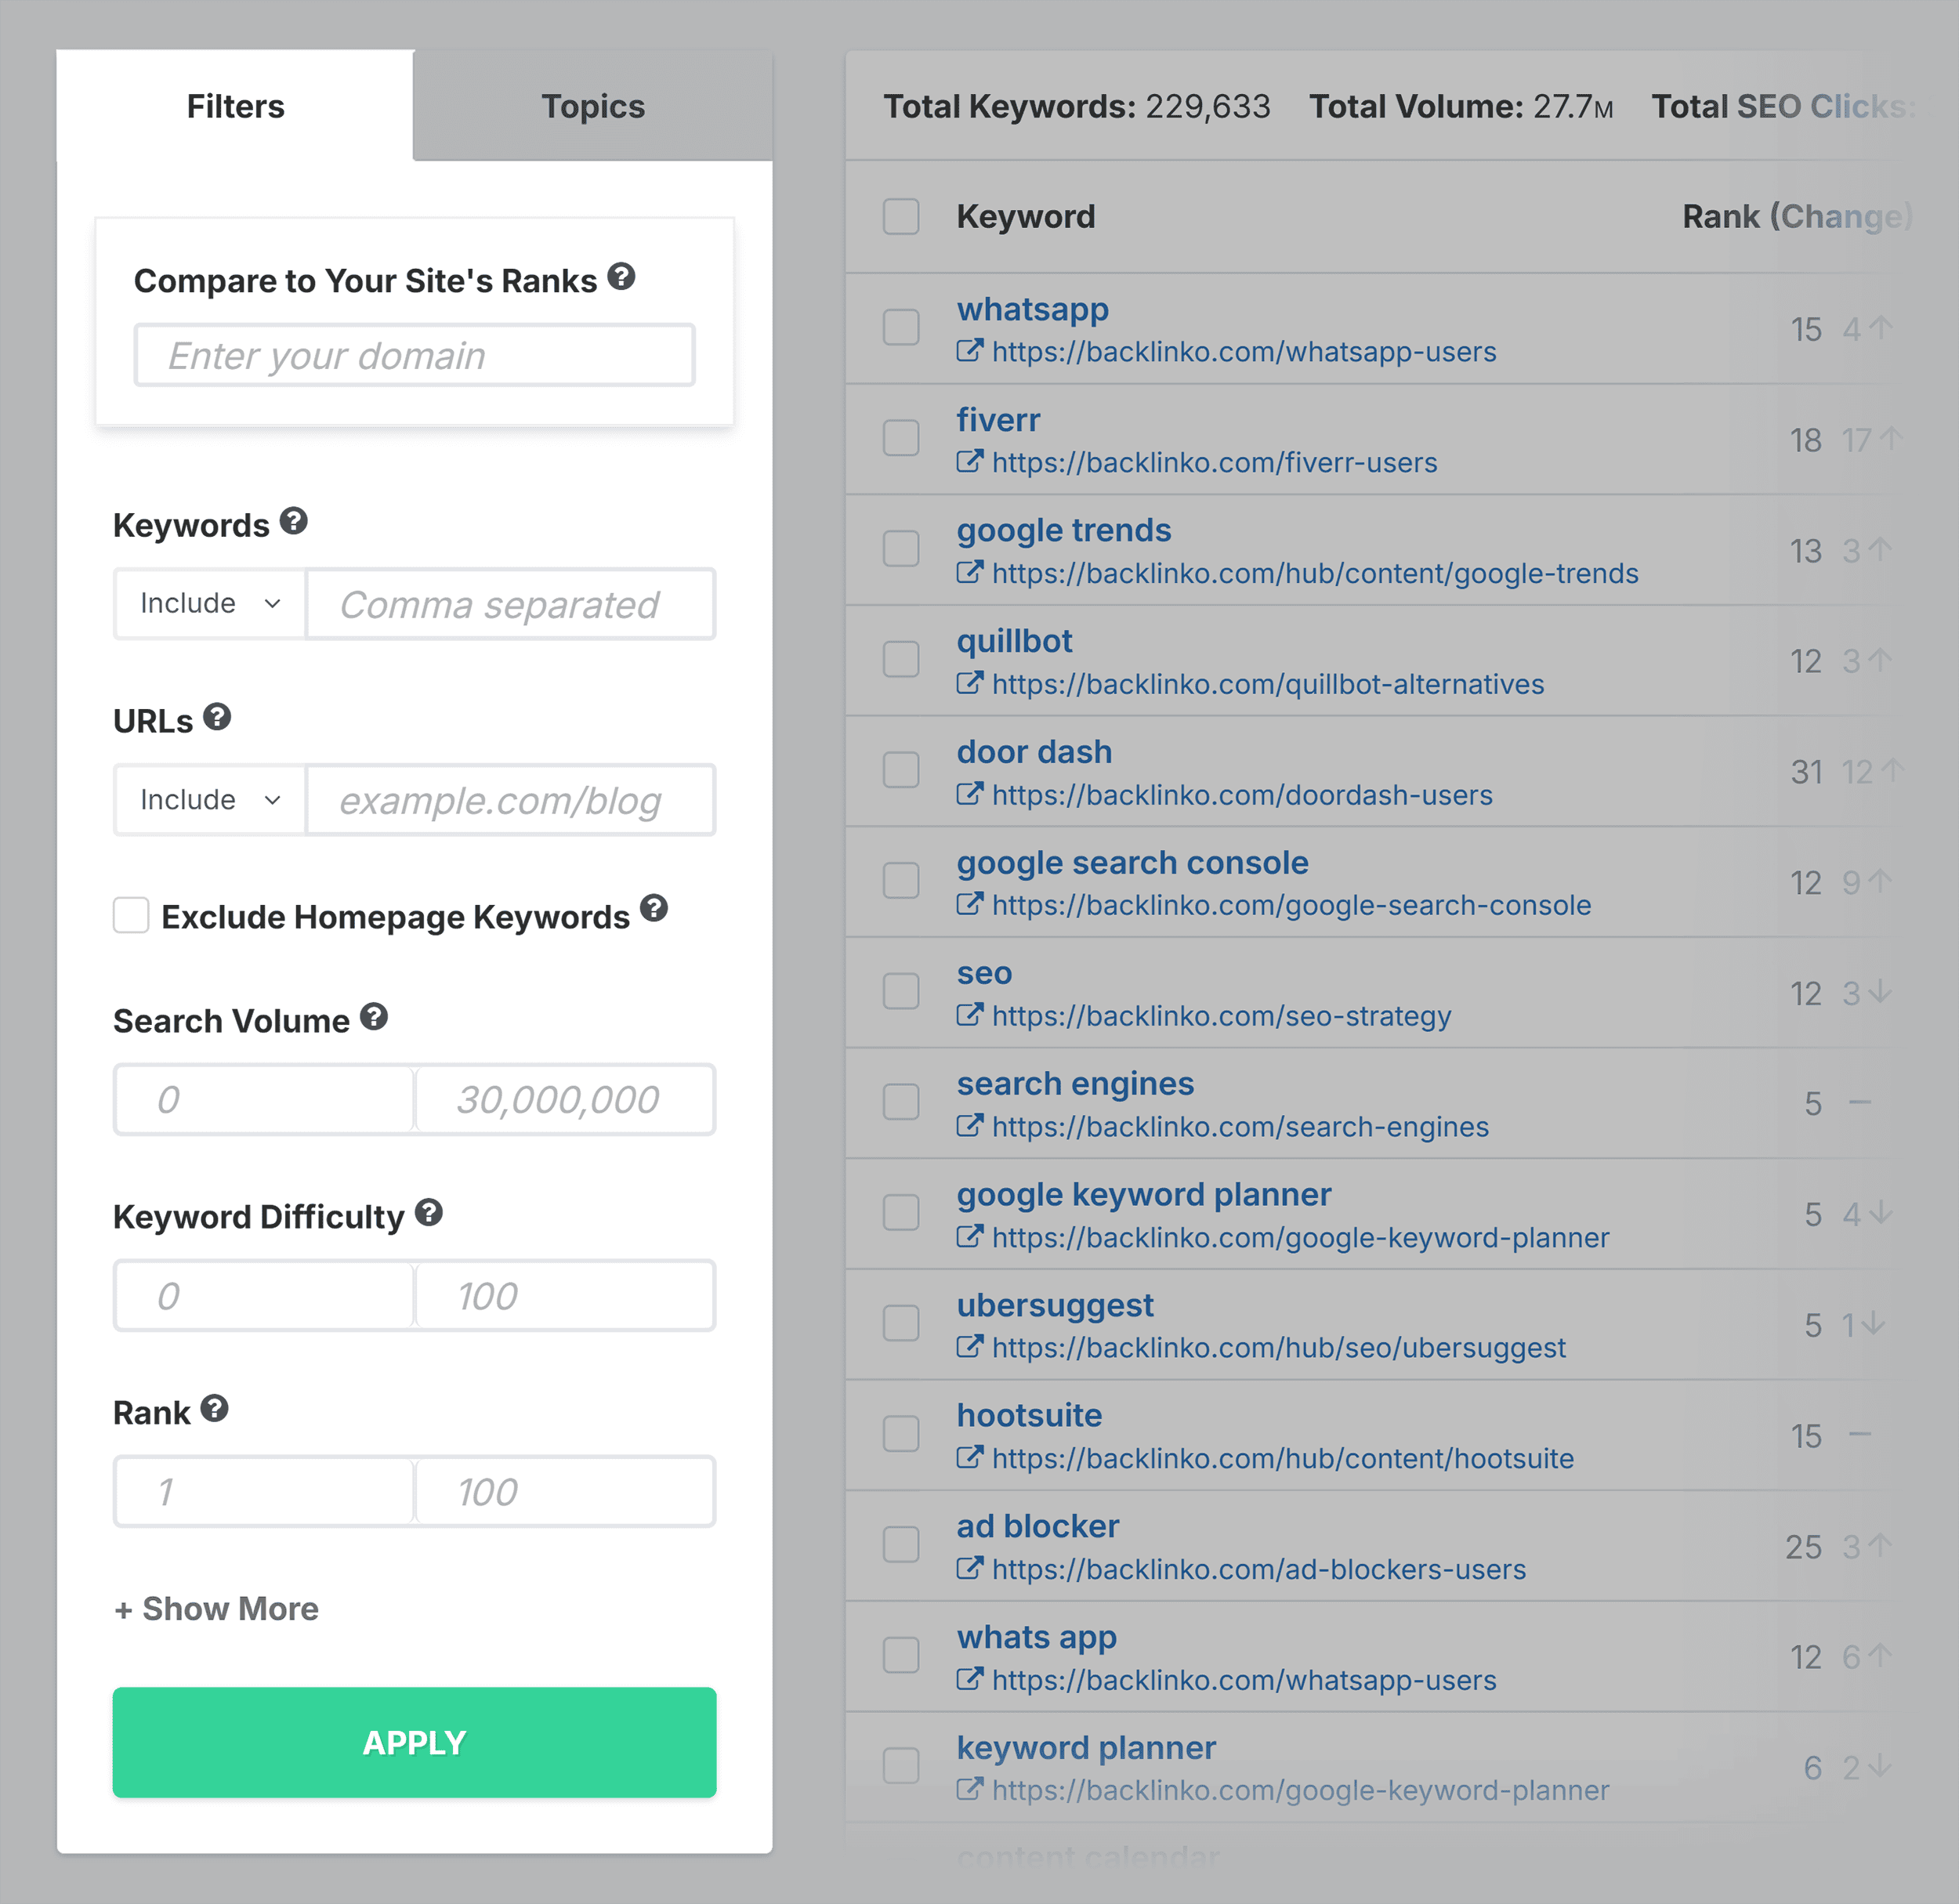
Task: Open the URLs Include dropdown
Action: [x=210, y=800]
